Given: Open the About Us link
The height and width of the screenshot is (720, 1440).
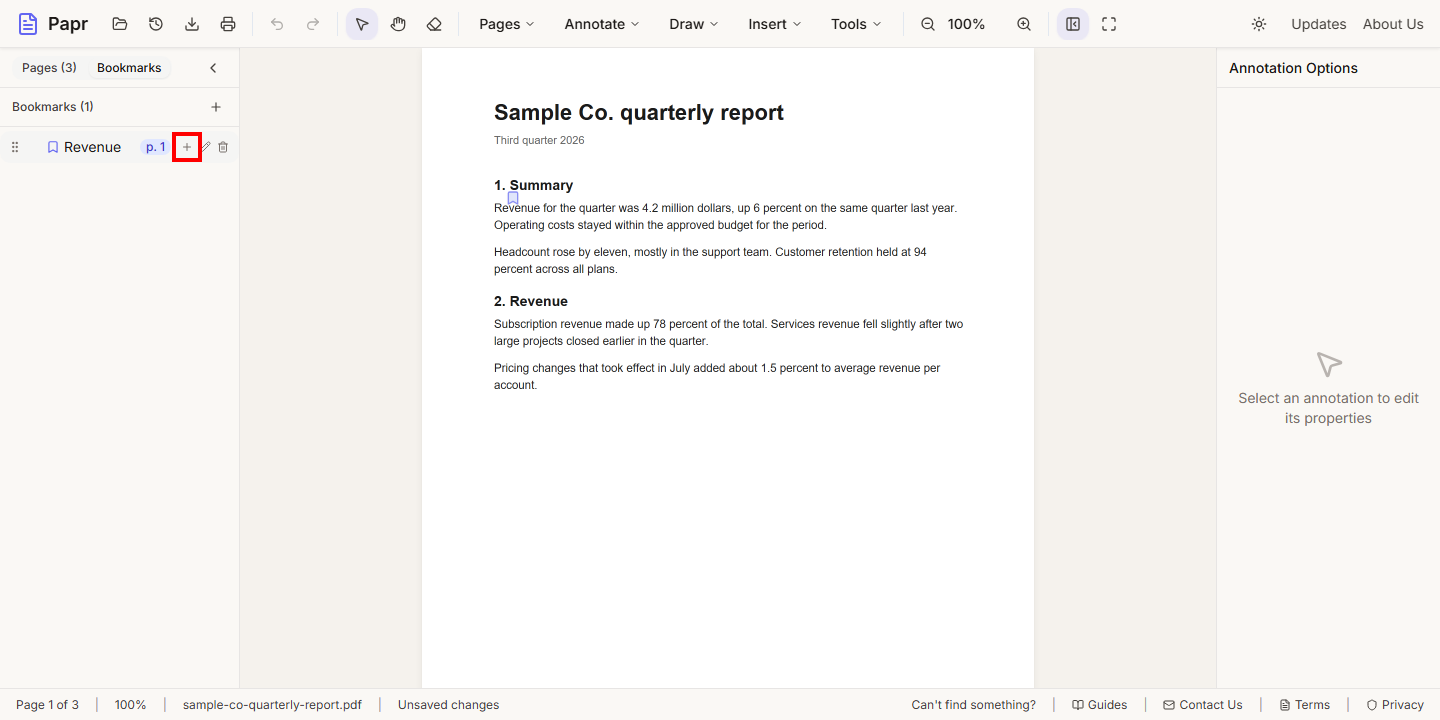Looking at the screenshot, I should 1393,24.
